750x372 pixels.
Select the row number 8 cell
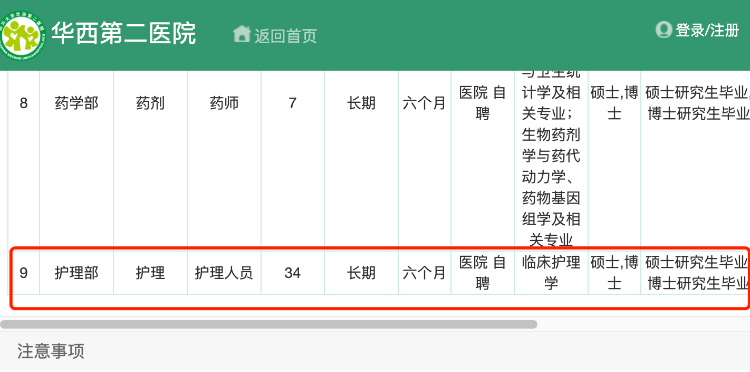(23, 103)
